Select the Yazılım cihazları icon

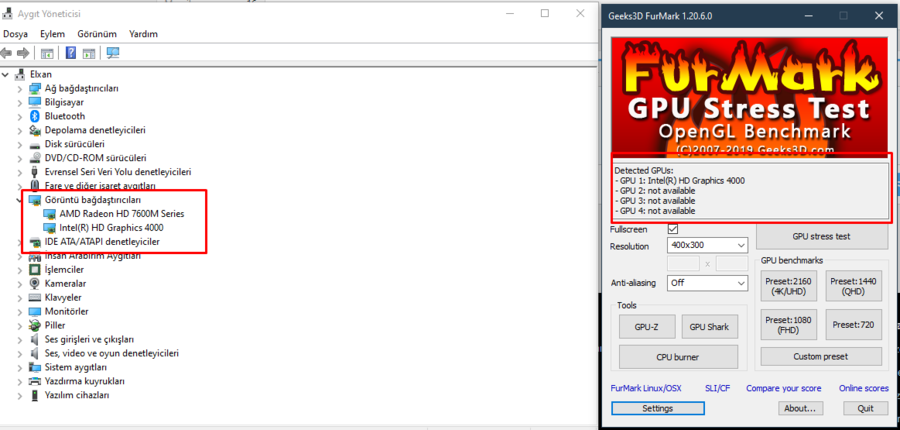pyautogui.click(x=36, y=395)
